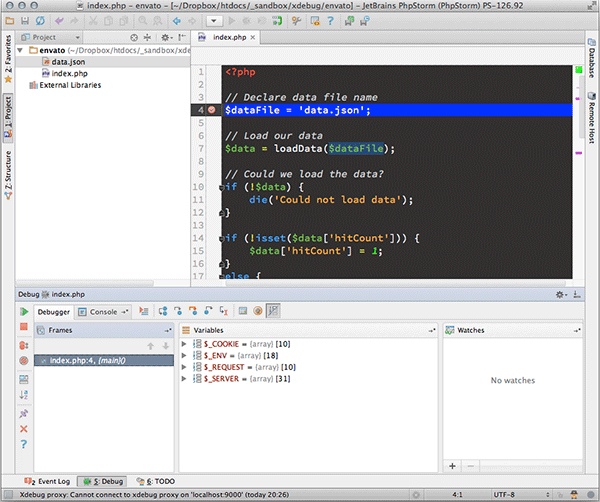
Task: Save all files with the floppy icon
Action: coord(25,21)
